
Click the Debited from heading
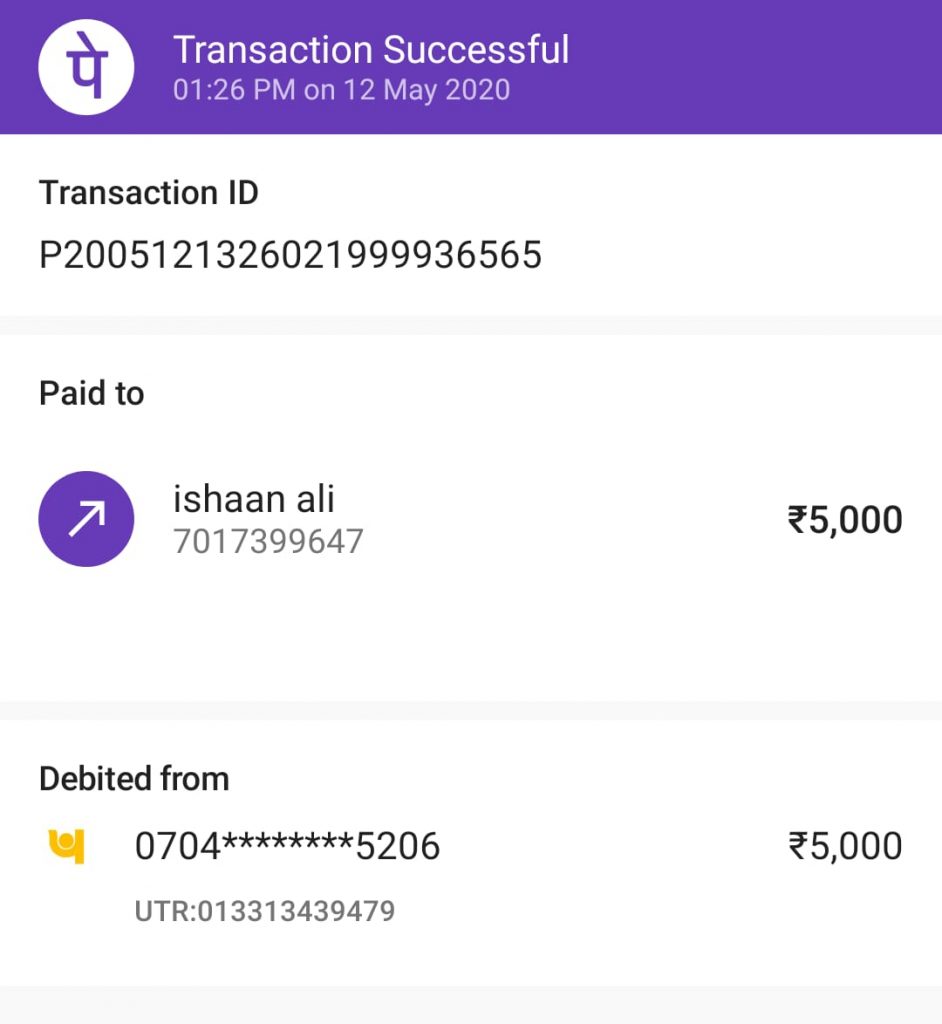134,778
